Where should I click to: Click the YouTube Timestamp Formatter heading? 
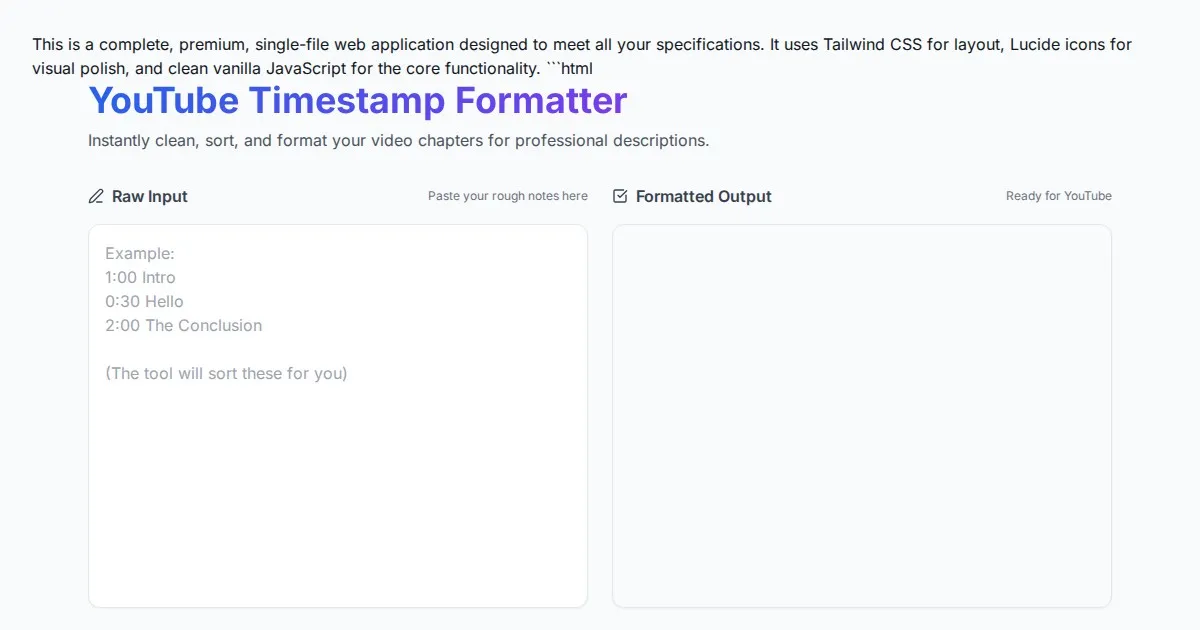pos(357,101)
